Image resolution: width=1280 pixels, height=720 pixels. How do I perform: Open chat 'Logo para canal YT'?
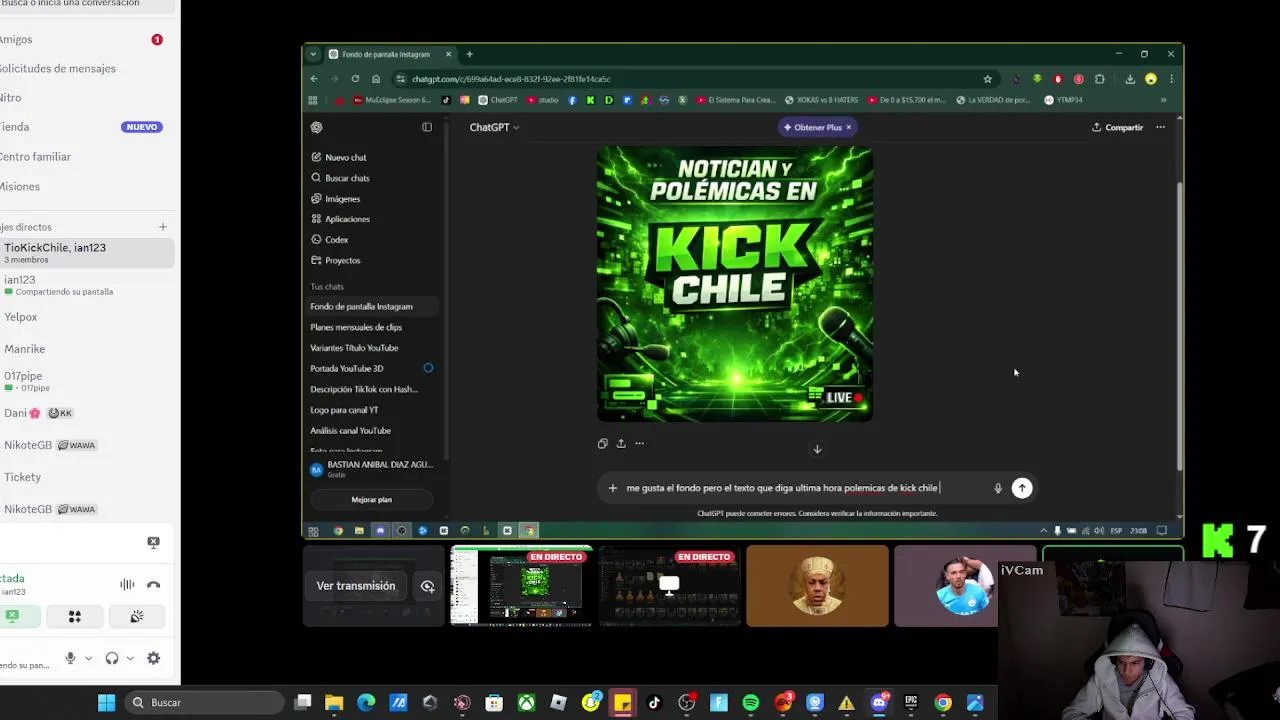(344, 410)
